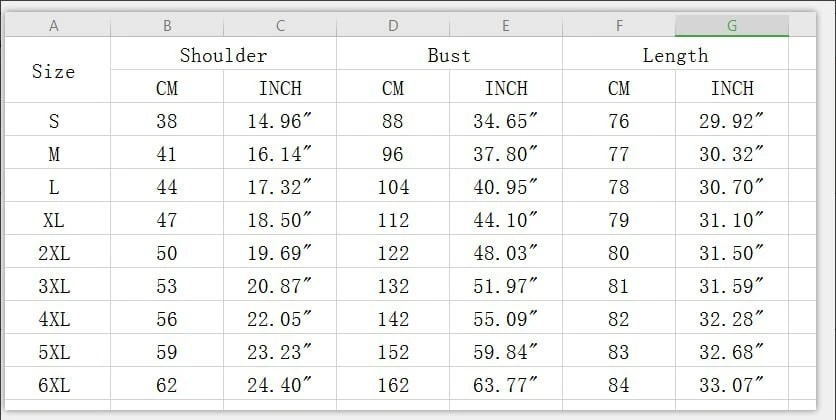Screen dimensions: 836x420
Task: Select column B header
Action: (167, 26)
